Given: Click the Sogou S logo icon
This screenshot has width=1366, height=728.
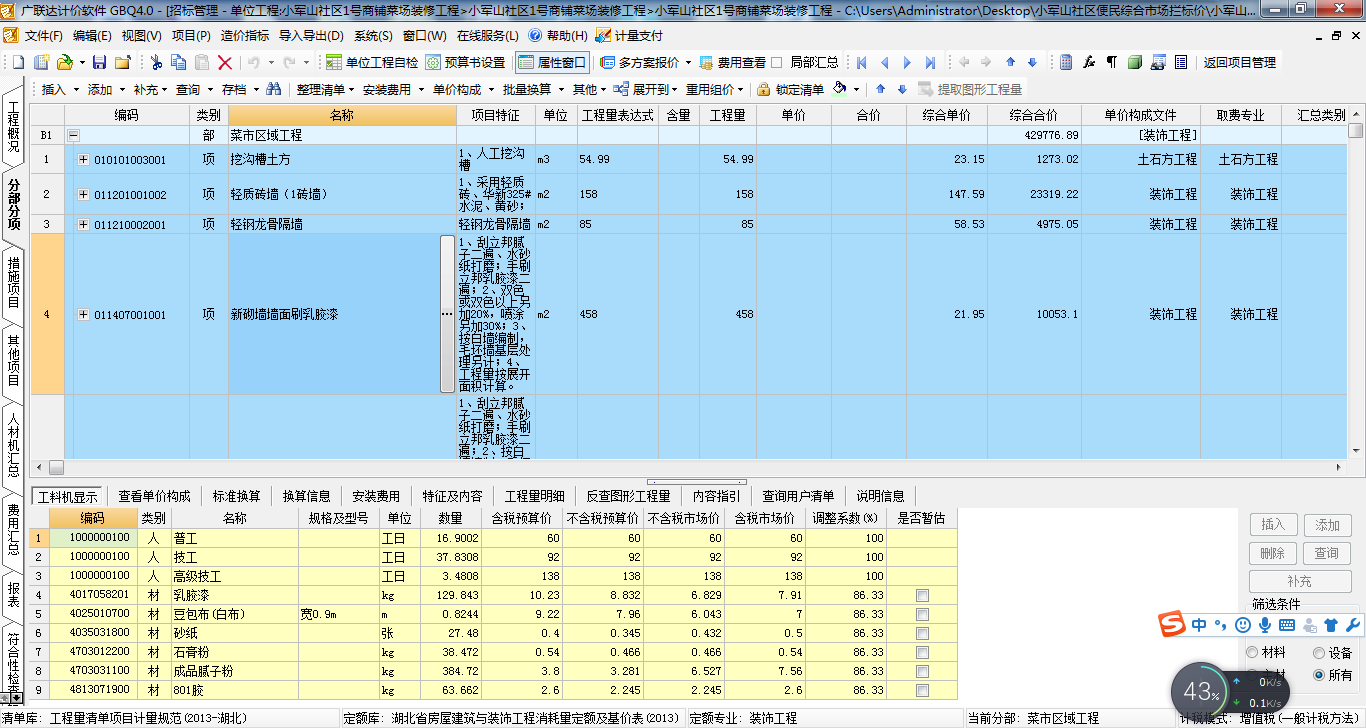Looking at the screenshot, I should (x=1171, y=625).
